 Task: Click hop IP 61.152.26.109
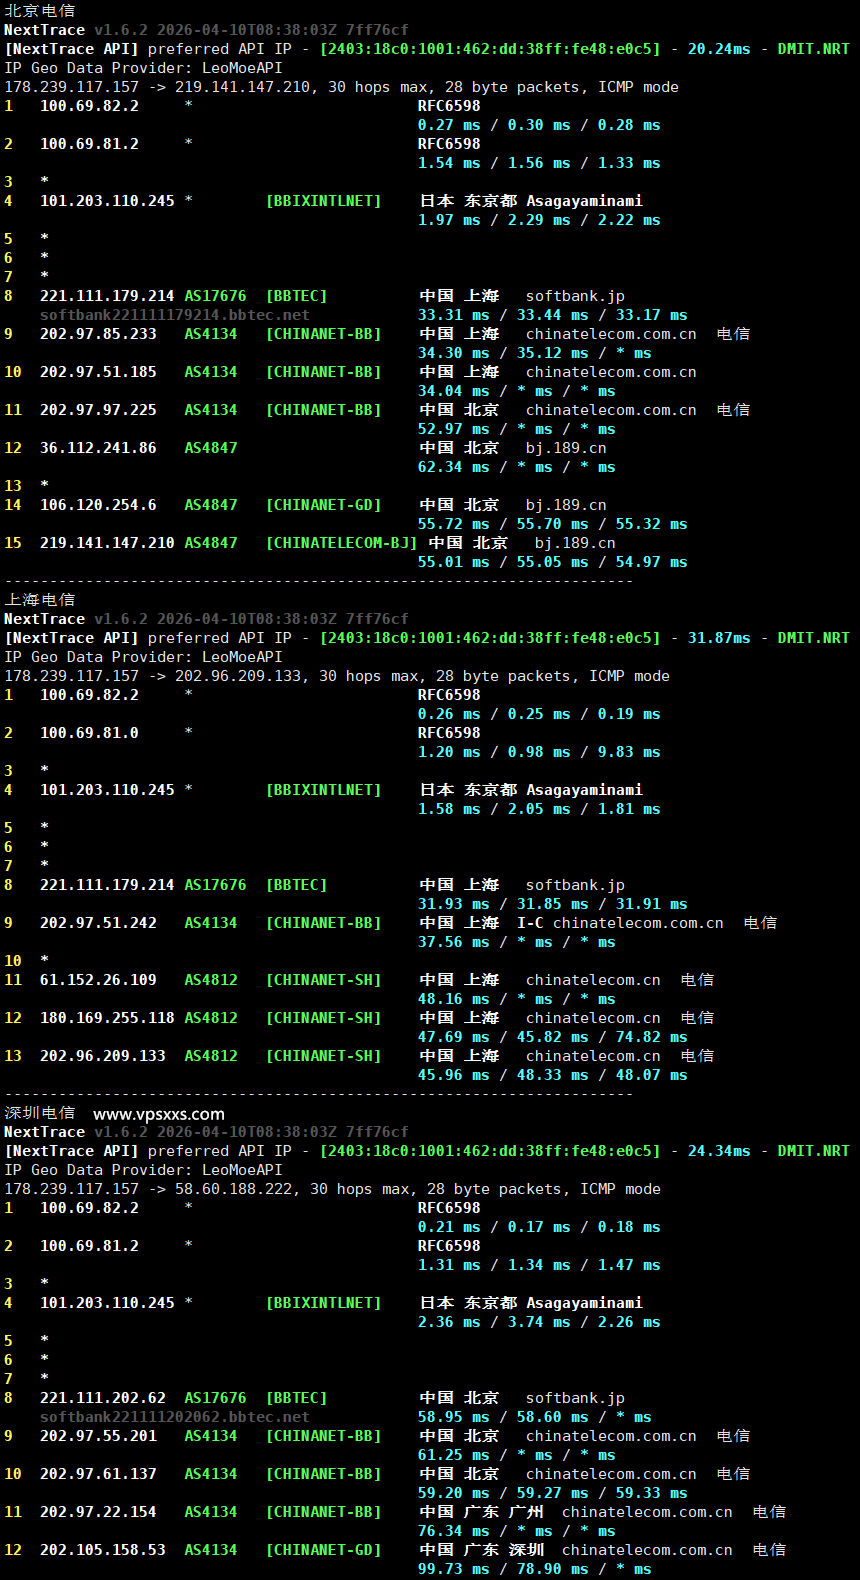point(98,980)
